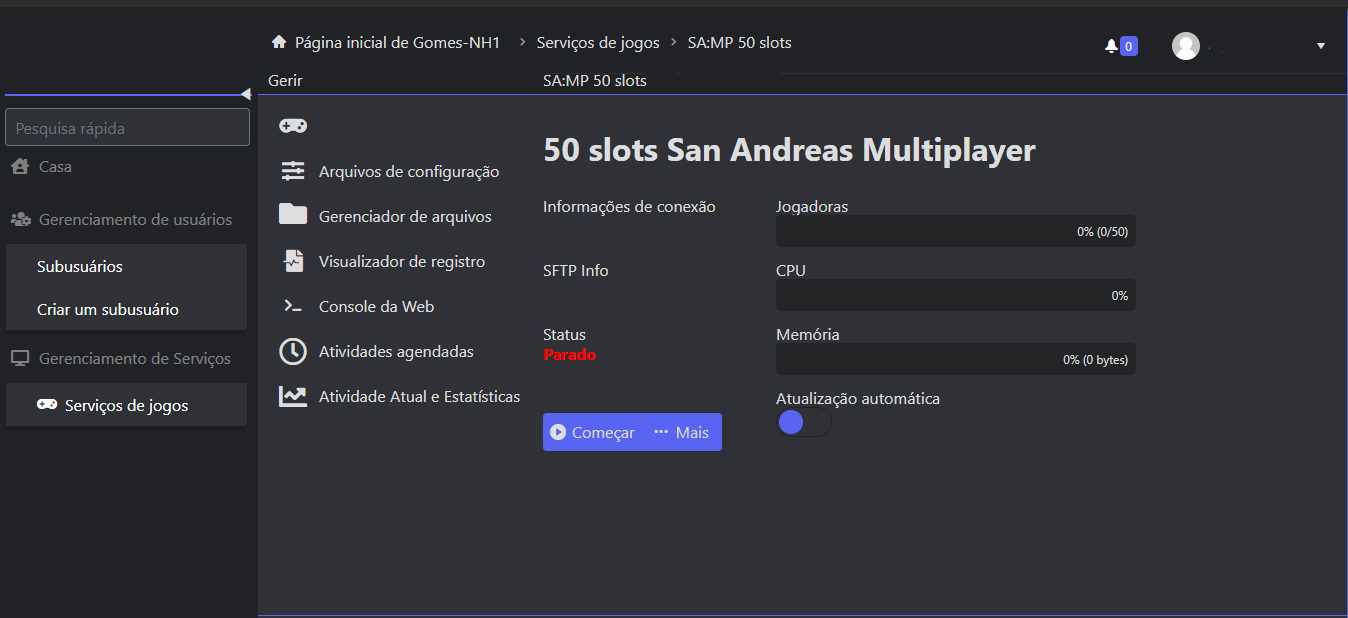This screenshot has height=618, width=1348.
Task: Click the Serviços de jogos breadcrumb link
Action: [598, 42]
